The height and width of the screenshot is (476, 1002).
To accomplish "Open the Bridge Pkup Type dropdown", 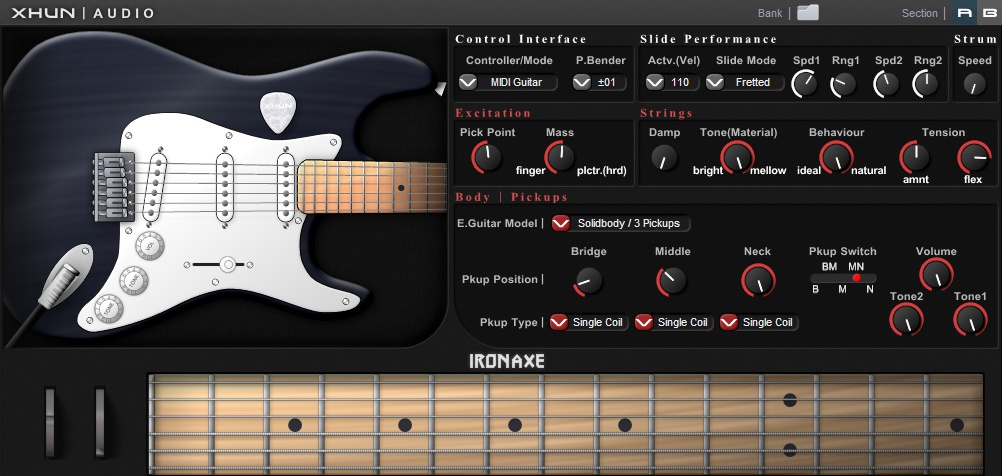I will click(x=589, y=323).
